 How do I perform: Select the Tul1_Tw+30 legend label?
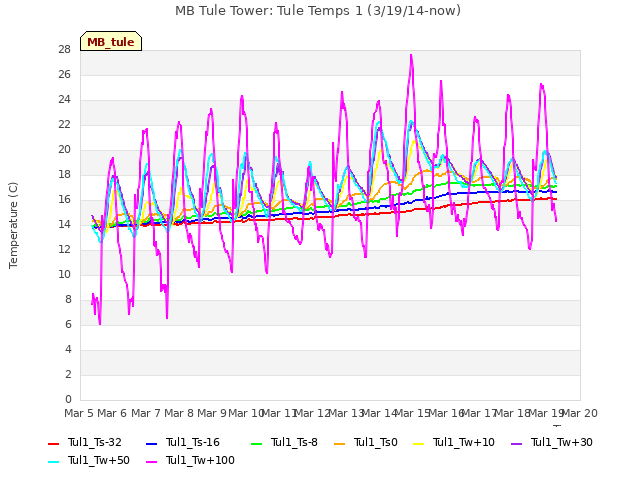[562, 442]
